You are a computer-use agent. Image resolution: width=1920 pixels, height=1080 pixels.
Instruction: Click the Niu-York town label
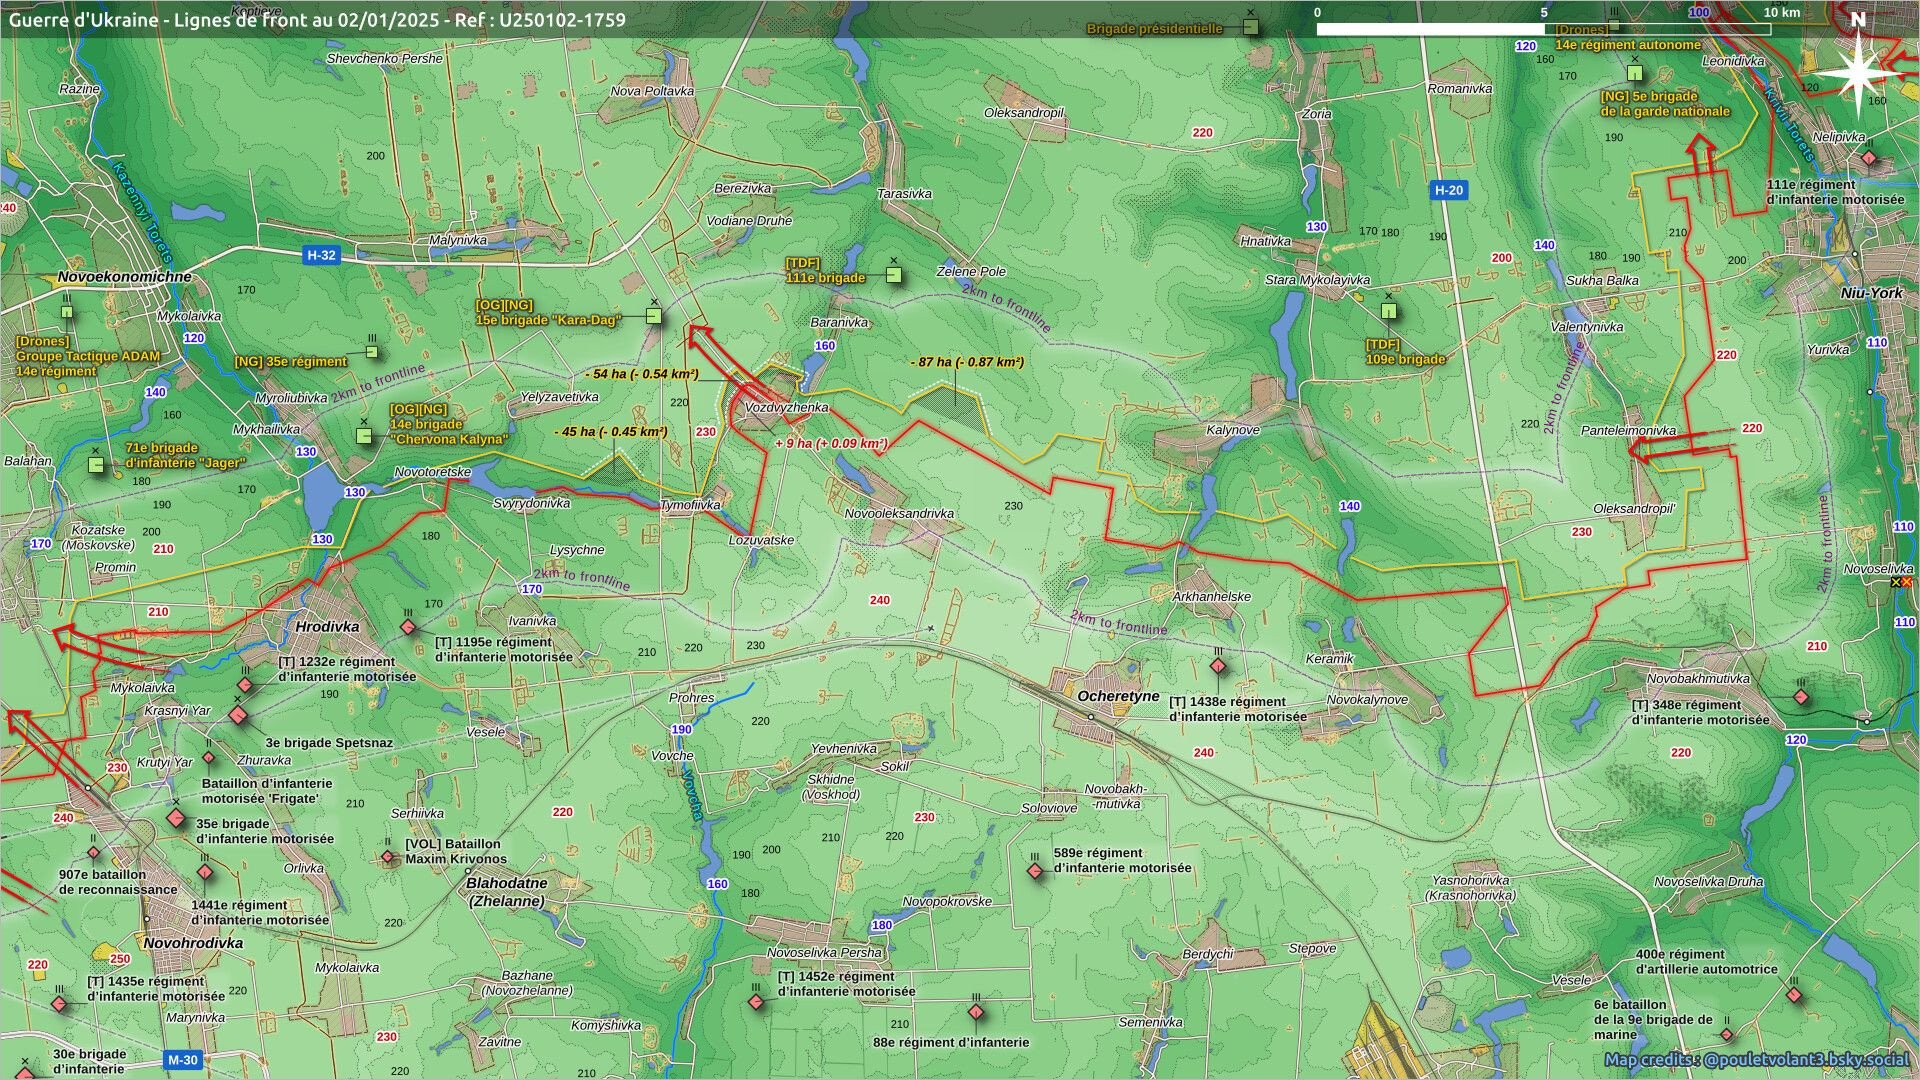tap(1872, 293)
